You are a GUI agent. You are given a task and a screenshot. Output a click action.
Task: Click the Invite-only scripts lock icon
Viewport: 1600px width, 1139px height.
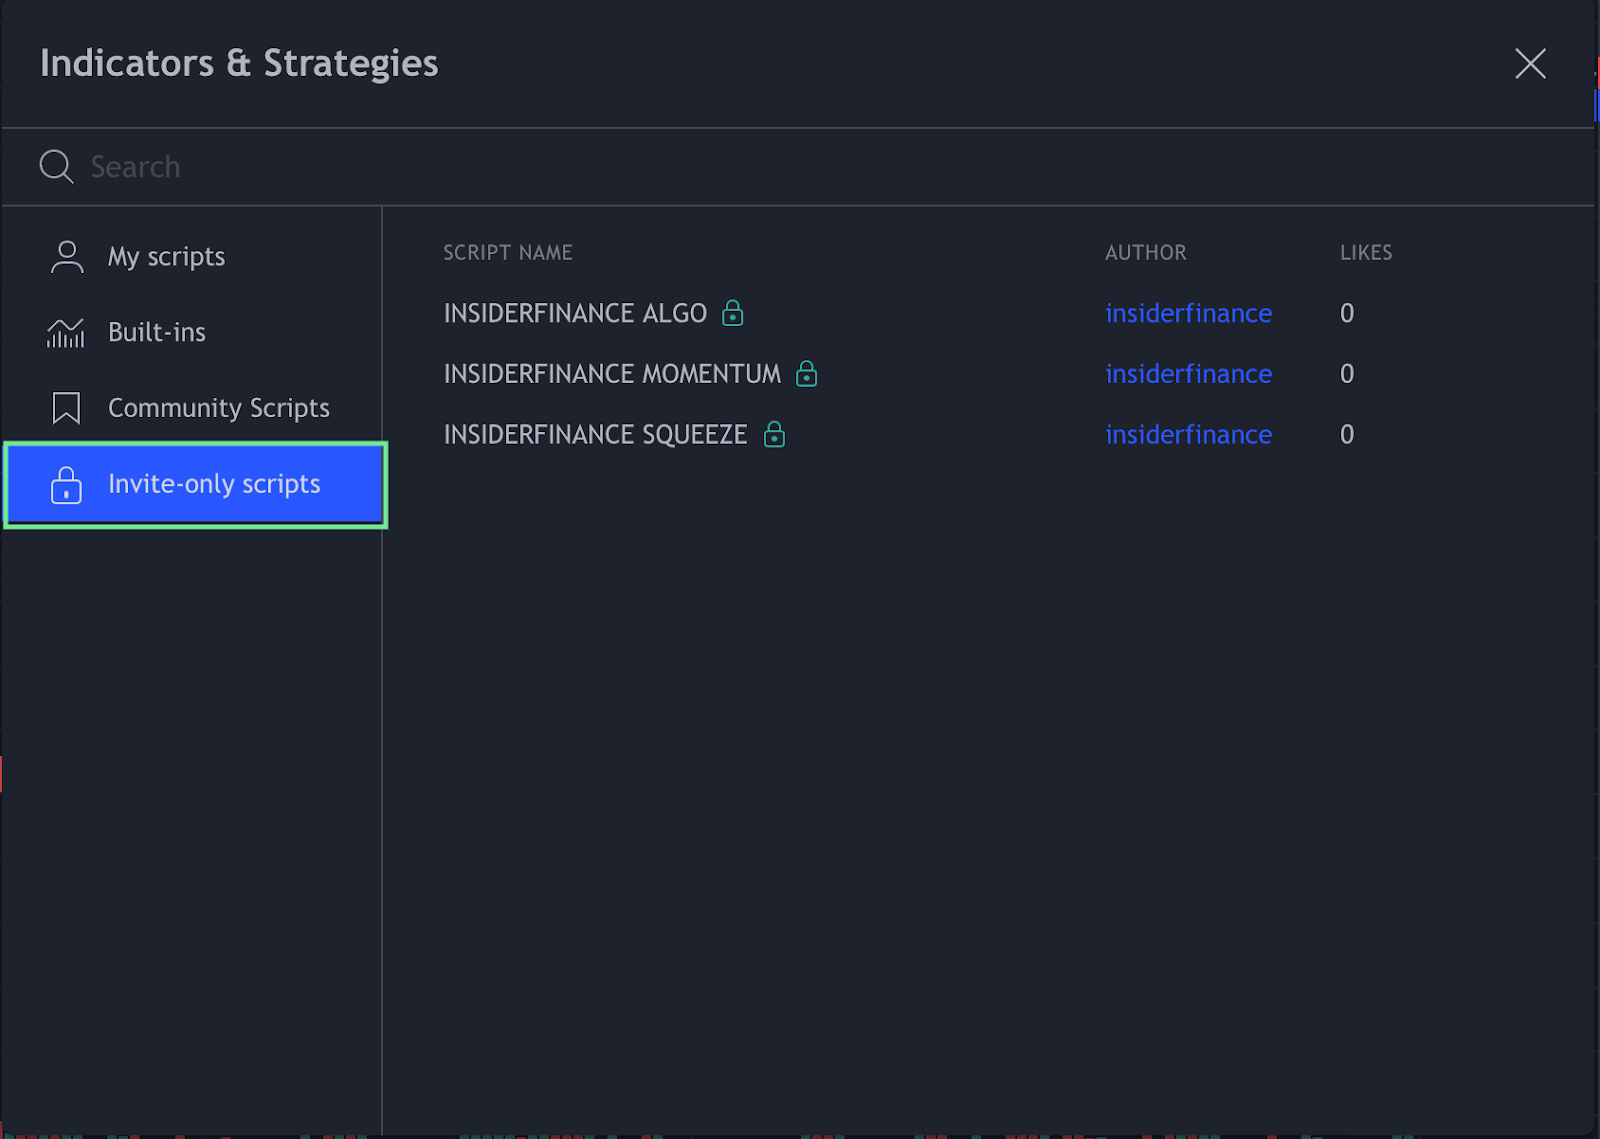click(x=66, y=485)
